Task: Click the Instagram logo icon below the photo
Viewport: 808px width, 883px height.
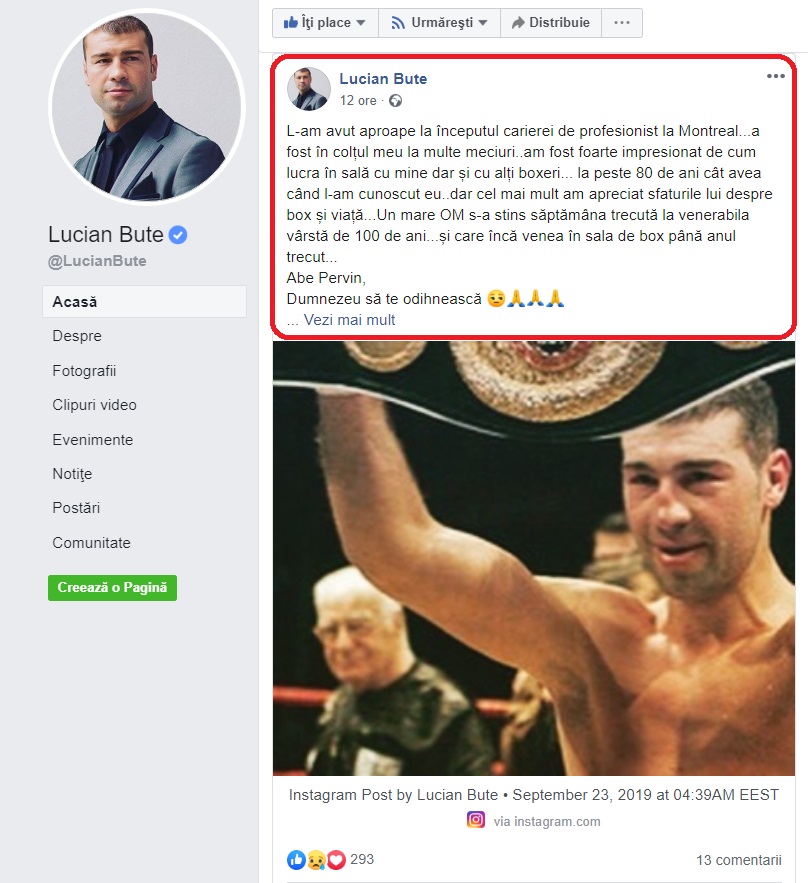Action: point(476,820)
